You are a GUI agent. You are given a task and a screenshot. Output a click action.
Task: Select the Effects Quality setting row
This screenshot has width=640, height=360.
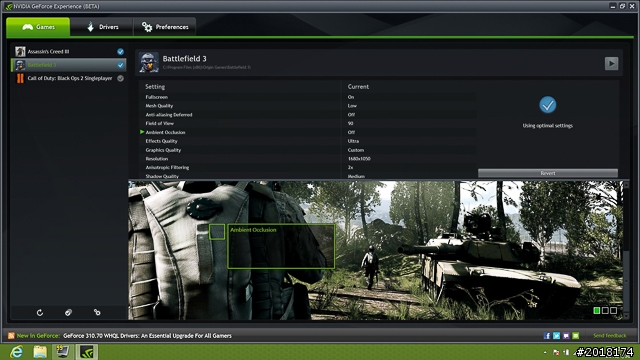pyautogui.click(x=307, y=141)
